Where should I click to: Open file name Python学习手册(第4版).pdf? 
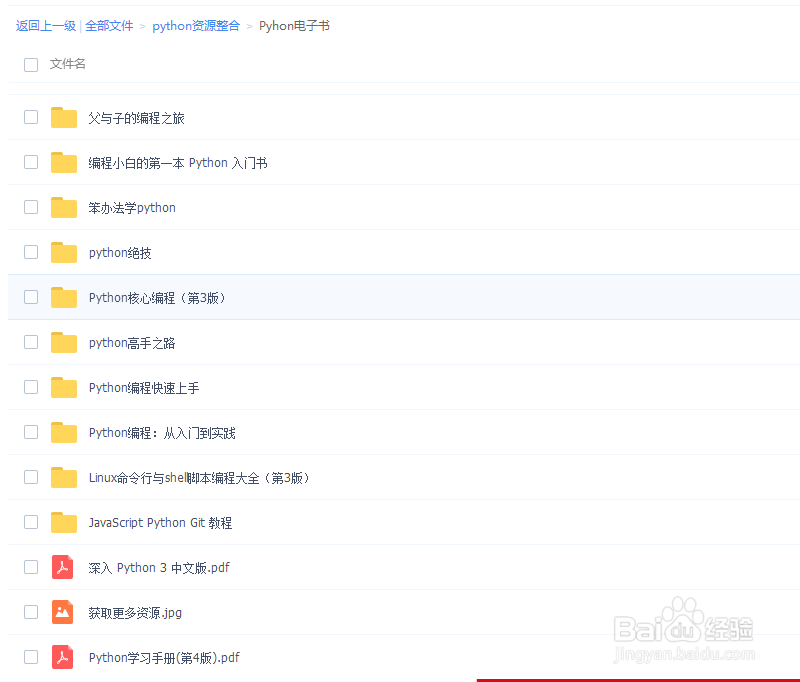[164, 658]
